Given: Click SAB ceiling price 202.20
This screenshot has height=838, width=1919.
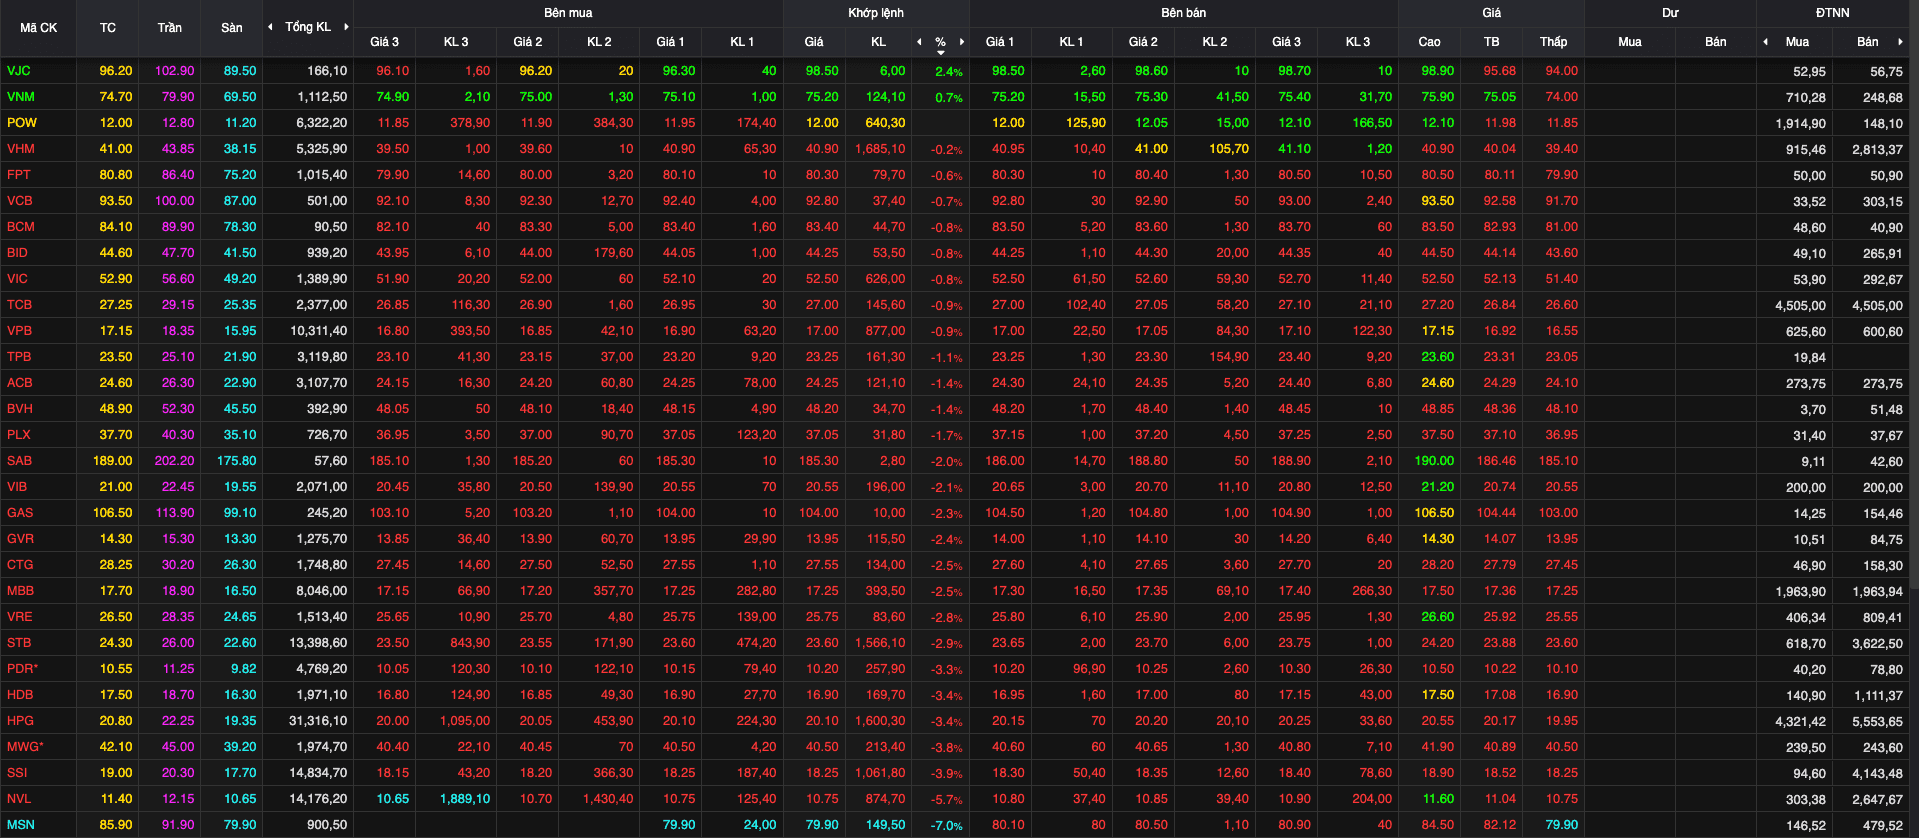Looking at the screenshot, I should coord(174,461).
